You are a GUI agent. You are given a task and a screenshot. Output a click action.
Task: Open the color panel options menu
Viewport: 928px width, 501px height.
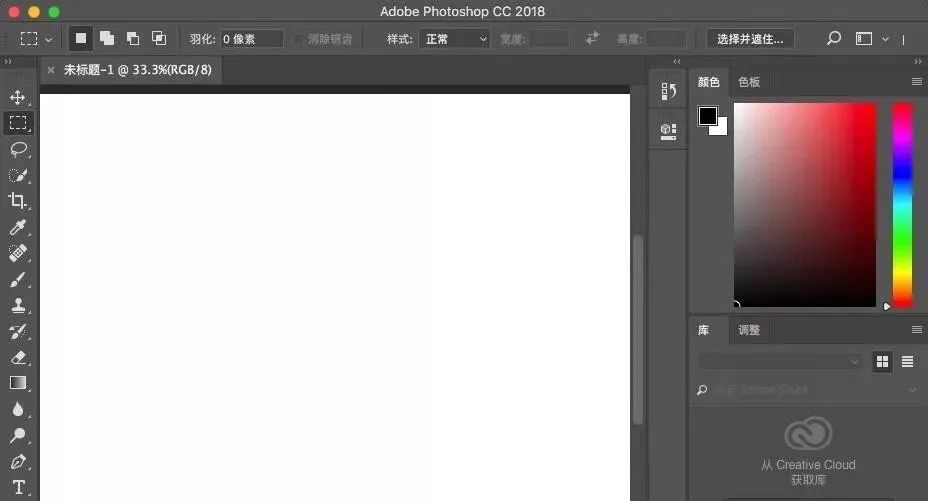tap(917, 82)
